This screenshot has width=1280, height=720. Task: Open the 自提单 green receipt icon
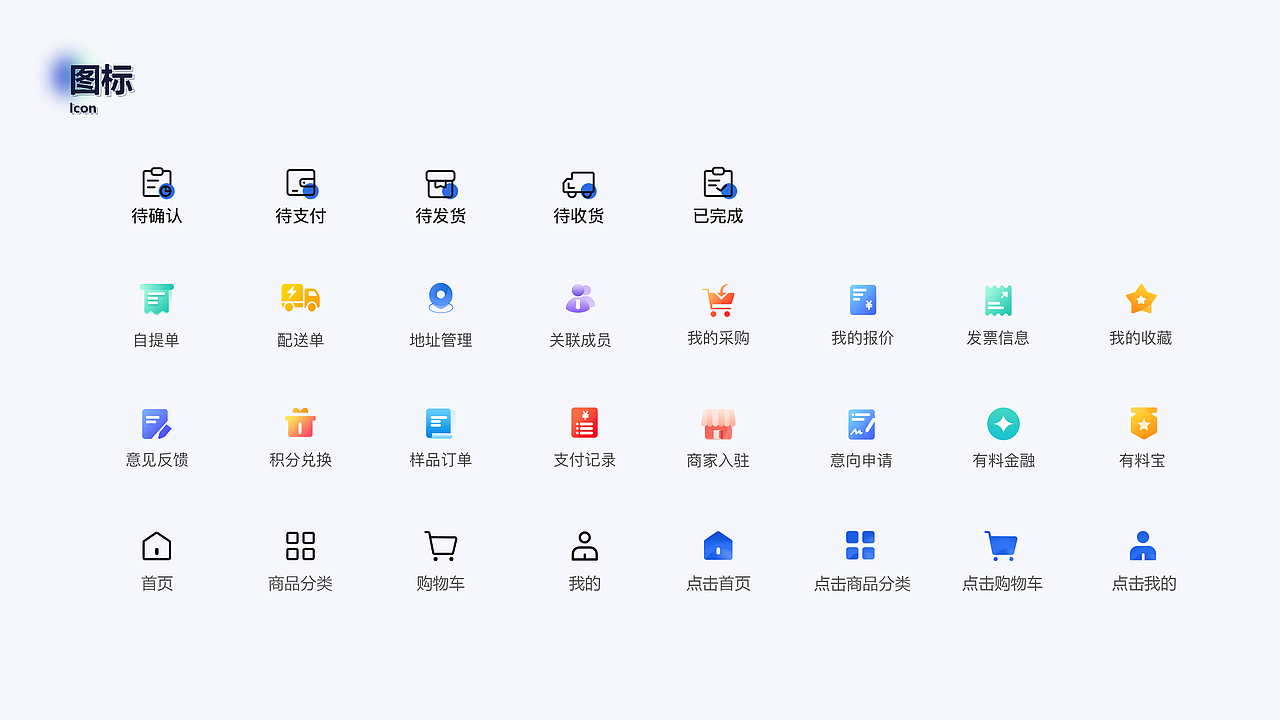click(157, 299)
